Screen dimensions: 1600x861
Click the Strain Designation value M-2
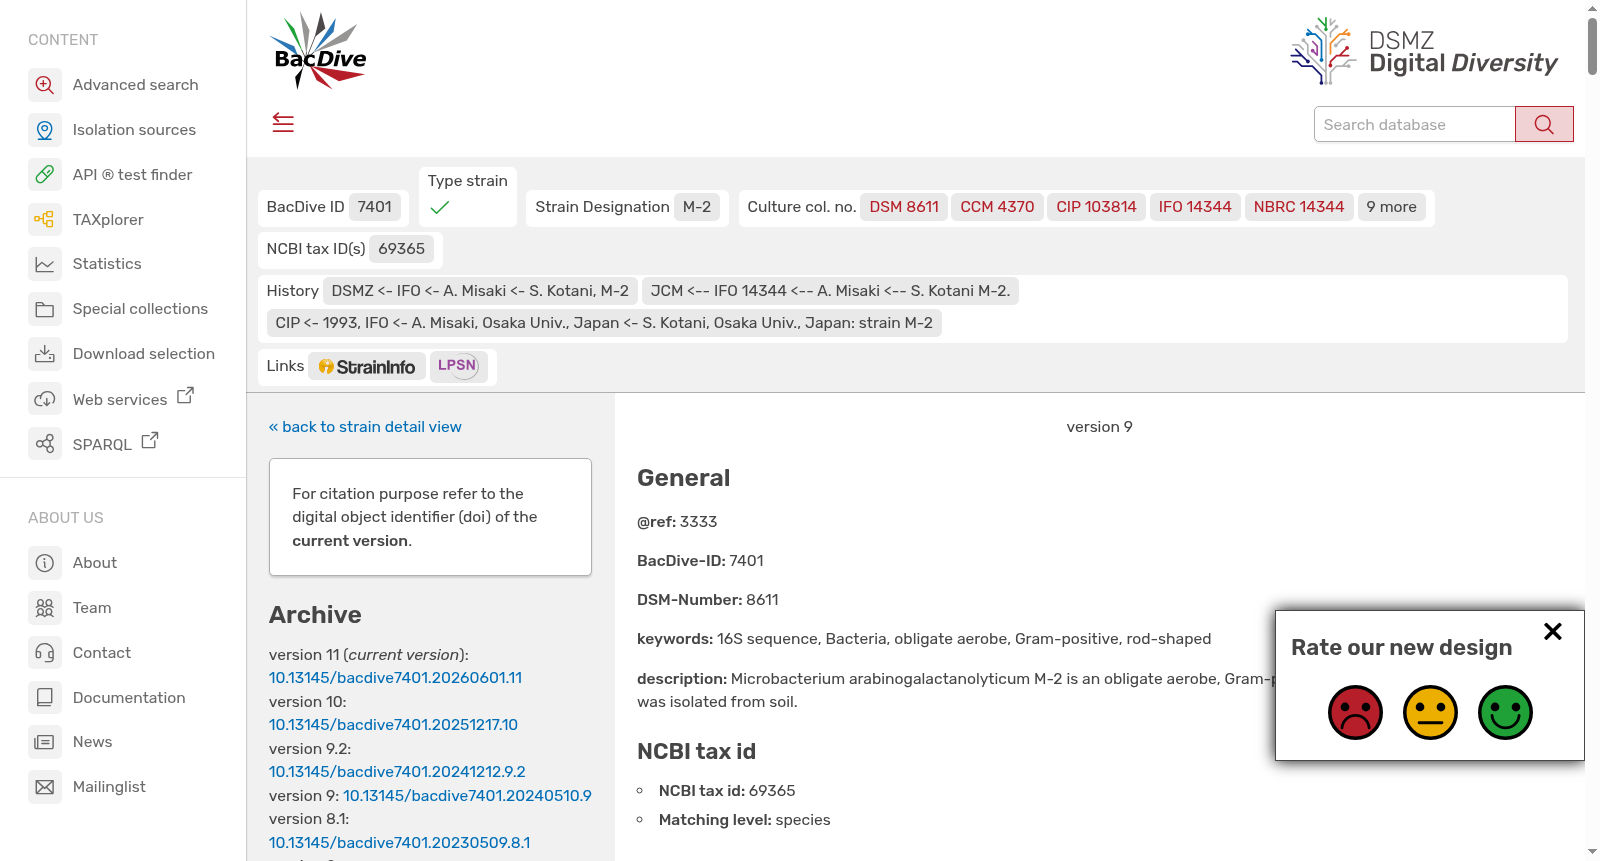[x=697, y=207]
